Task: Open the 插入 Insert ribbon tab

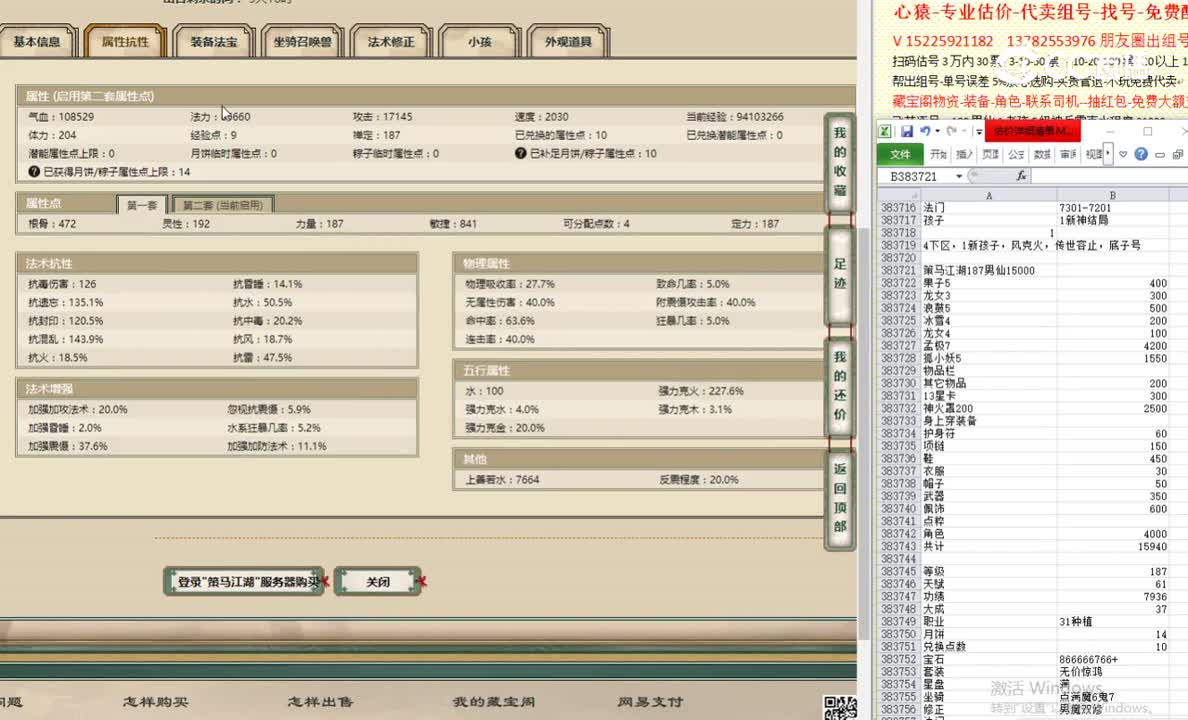Action: pyautogui.click(x=964, y=154)
